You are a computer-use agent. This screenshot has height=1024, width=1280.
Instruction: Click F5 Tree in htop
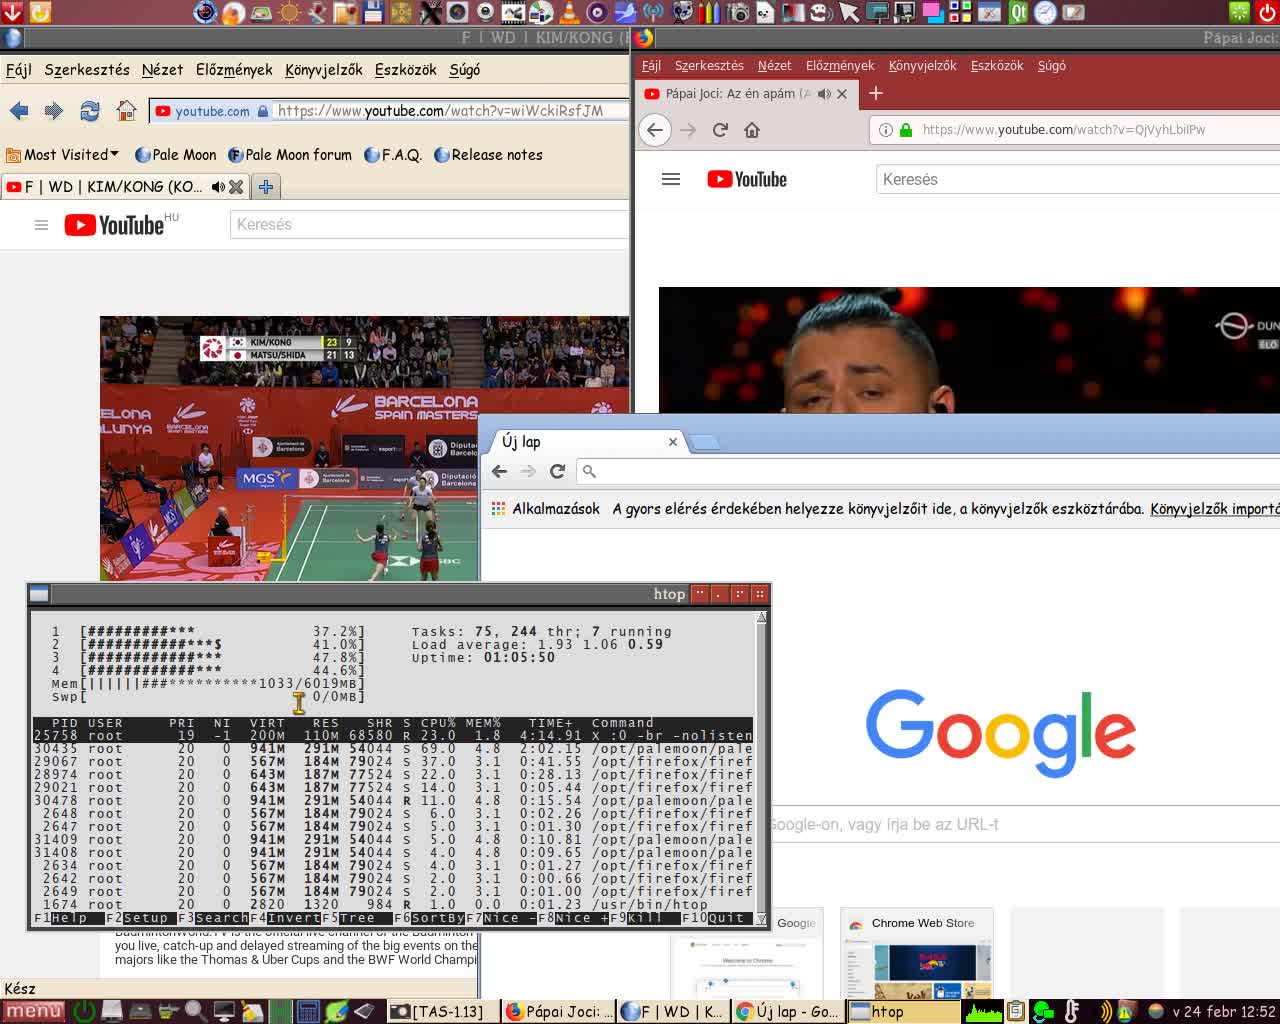pyautogui.click(x=358, y=918)
